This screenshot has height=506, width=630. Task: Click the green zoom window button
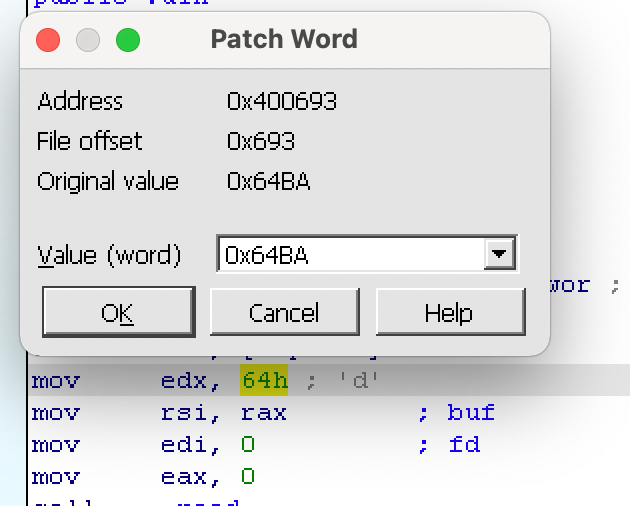click(128, 40)
